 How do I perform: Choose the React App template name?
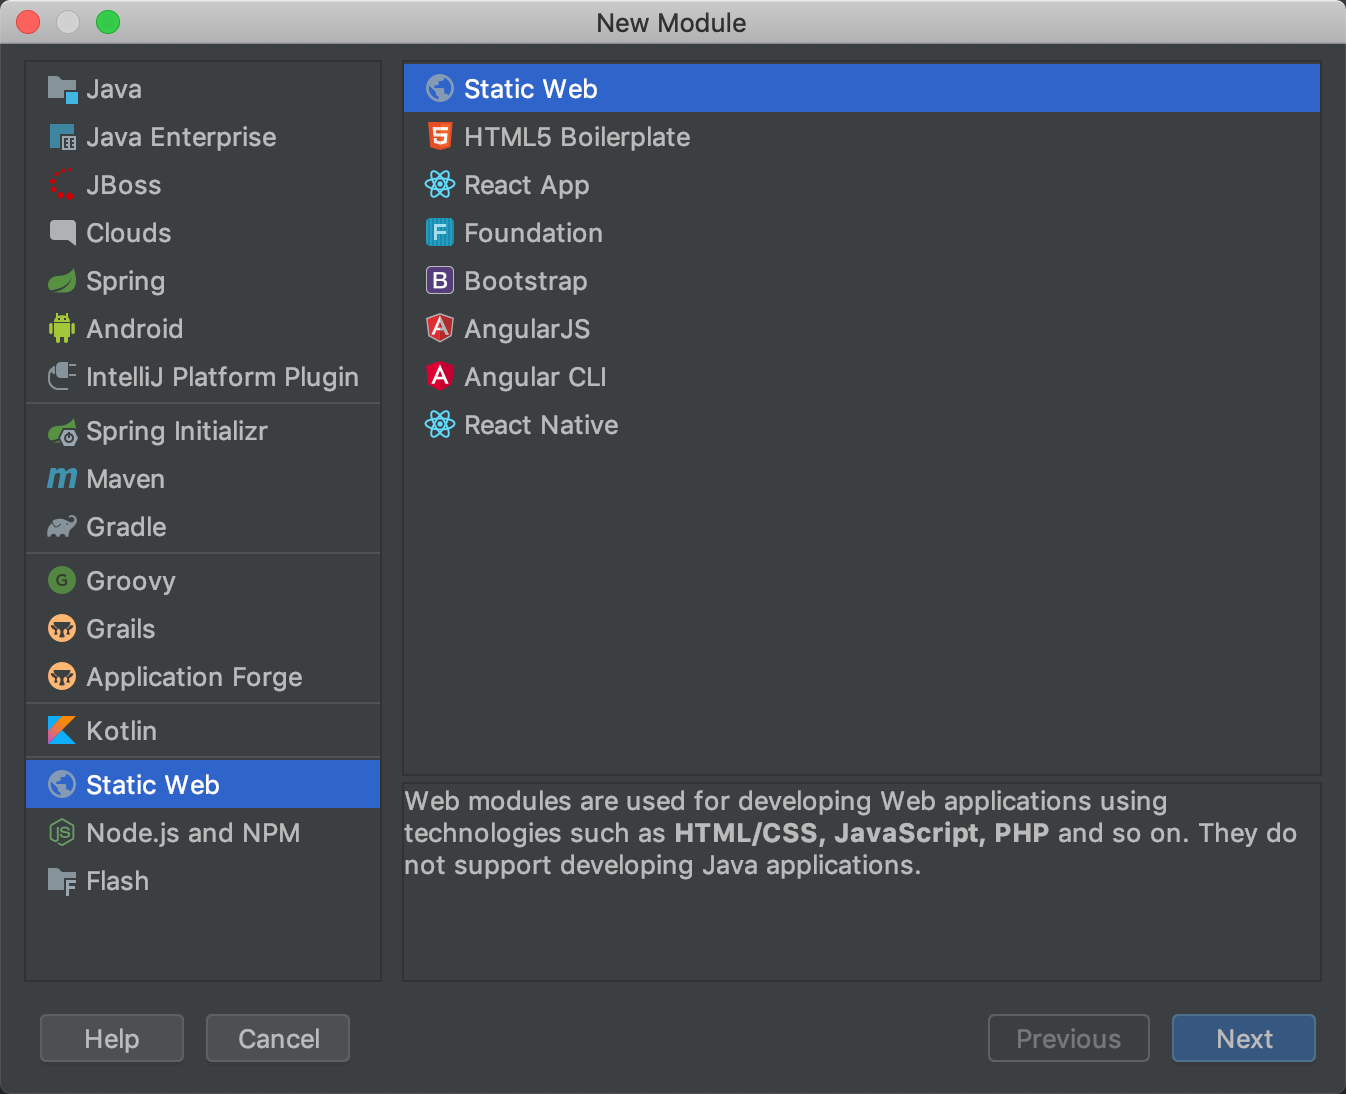click(x=527, y=186)
